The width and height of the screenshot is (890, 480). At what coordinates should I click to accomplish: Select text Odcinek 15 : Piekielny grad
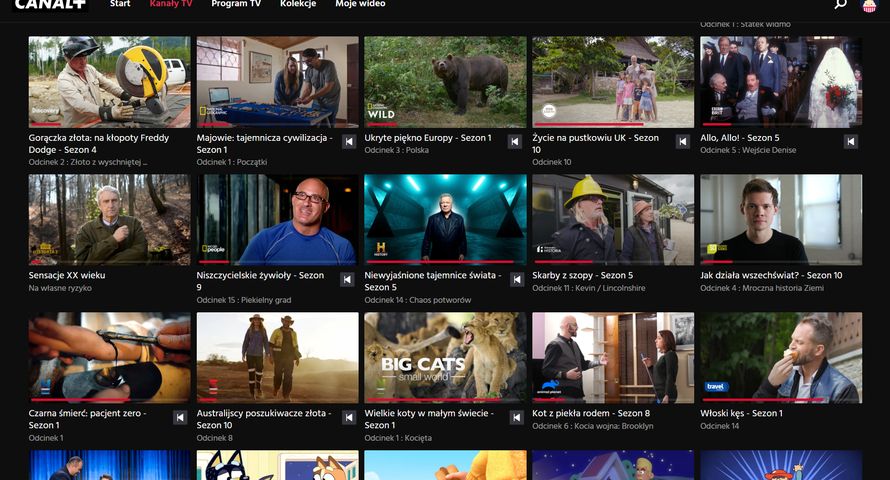pyautogui.click(x=244, y=300)
